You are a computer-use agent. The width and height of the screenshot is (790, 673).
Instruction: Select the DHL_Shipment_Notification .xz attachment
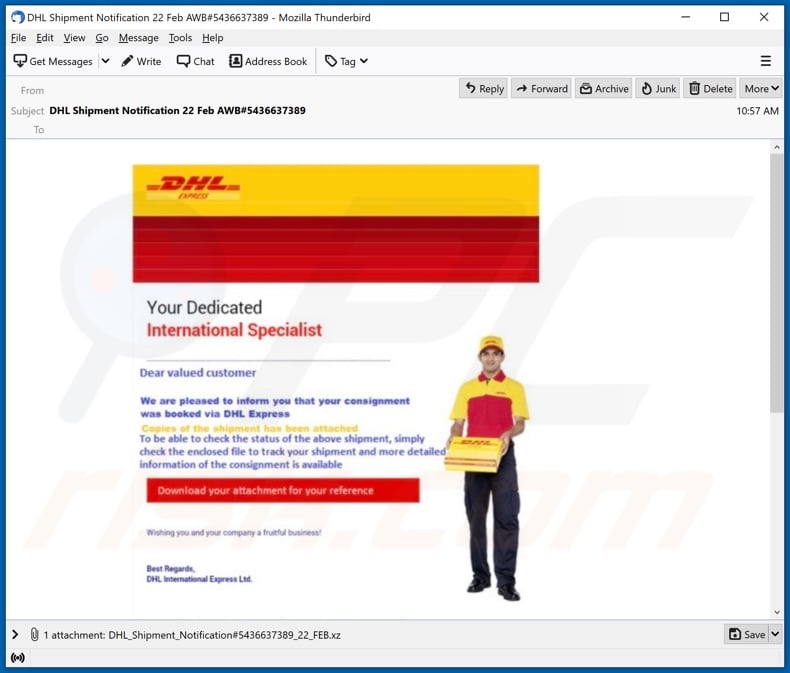[224, 635]
